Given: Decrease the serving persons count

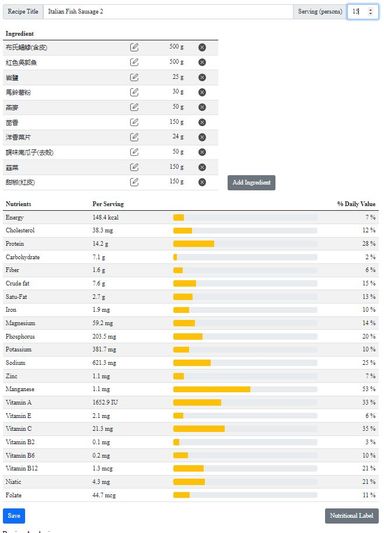Looking at the screenshot, I should [370, 14].
